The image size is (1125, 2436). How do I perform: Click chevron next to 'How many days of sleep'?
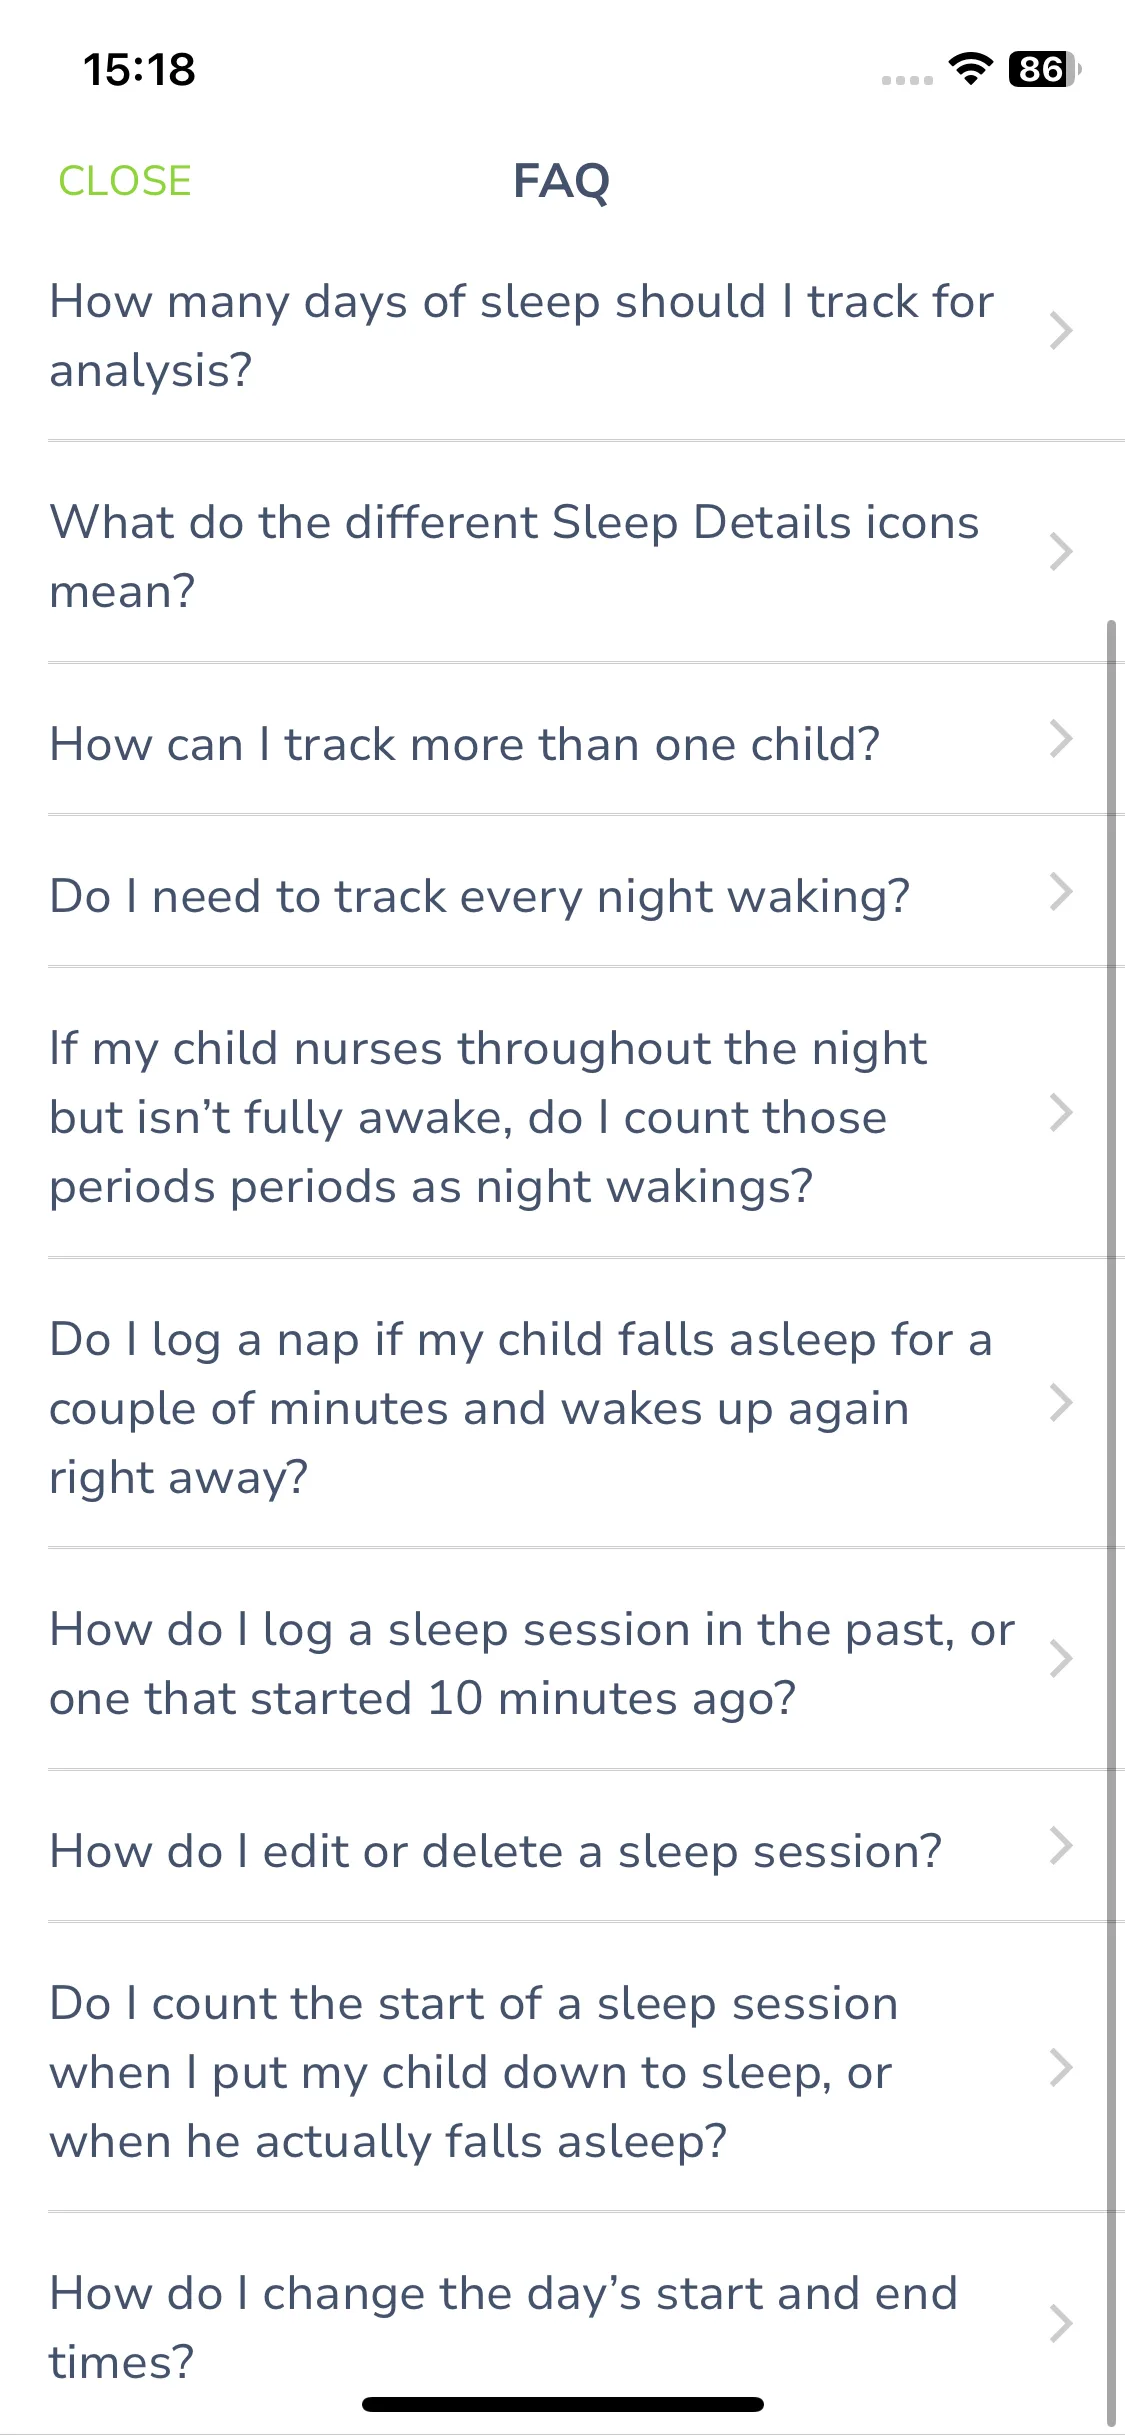pos(1061,331)
